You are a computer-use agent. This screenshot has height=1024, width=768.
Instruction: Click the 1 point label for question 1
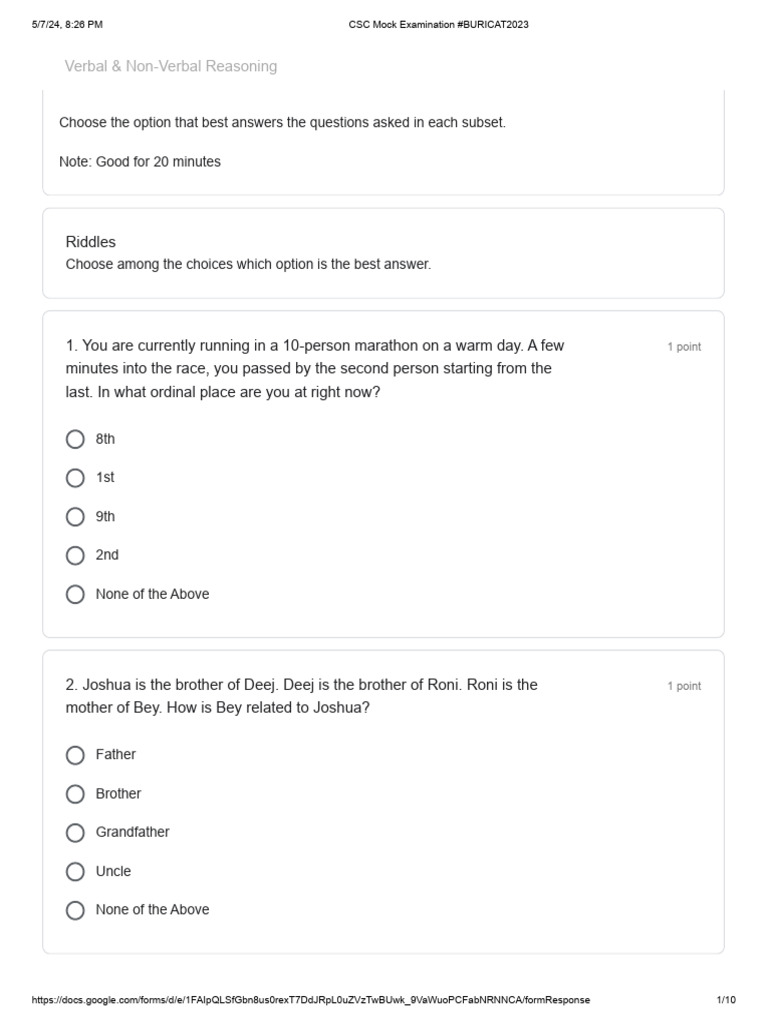click(x=684, y=347)
